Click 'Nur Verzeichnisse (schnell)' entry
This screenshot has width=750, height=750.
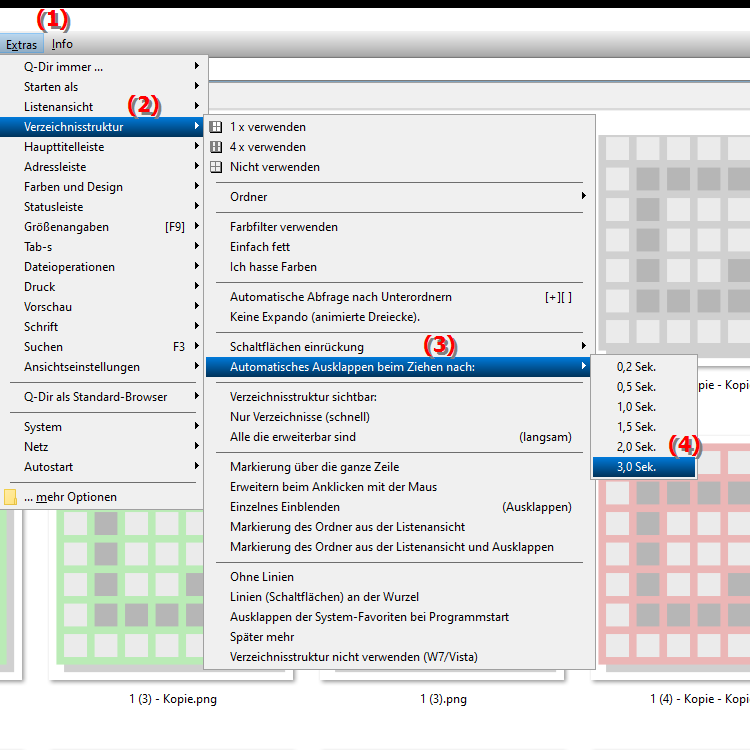point(299,417)
